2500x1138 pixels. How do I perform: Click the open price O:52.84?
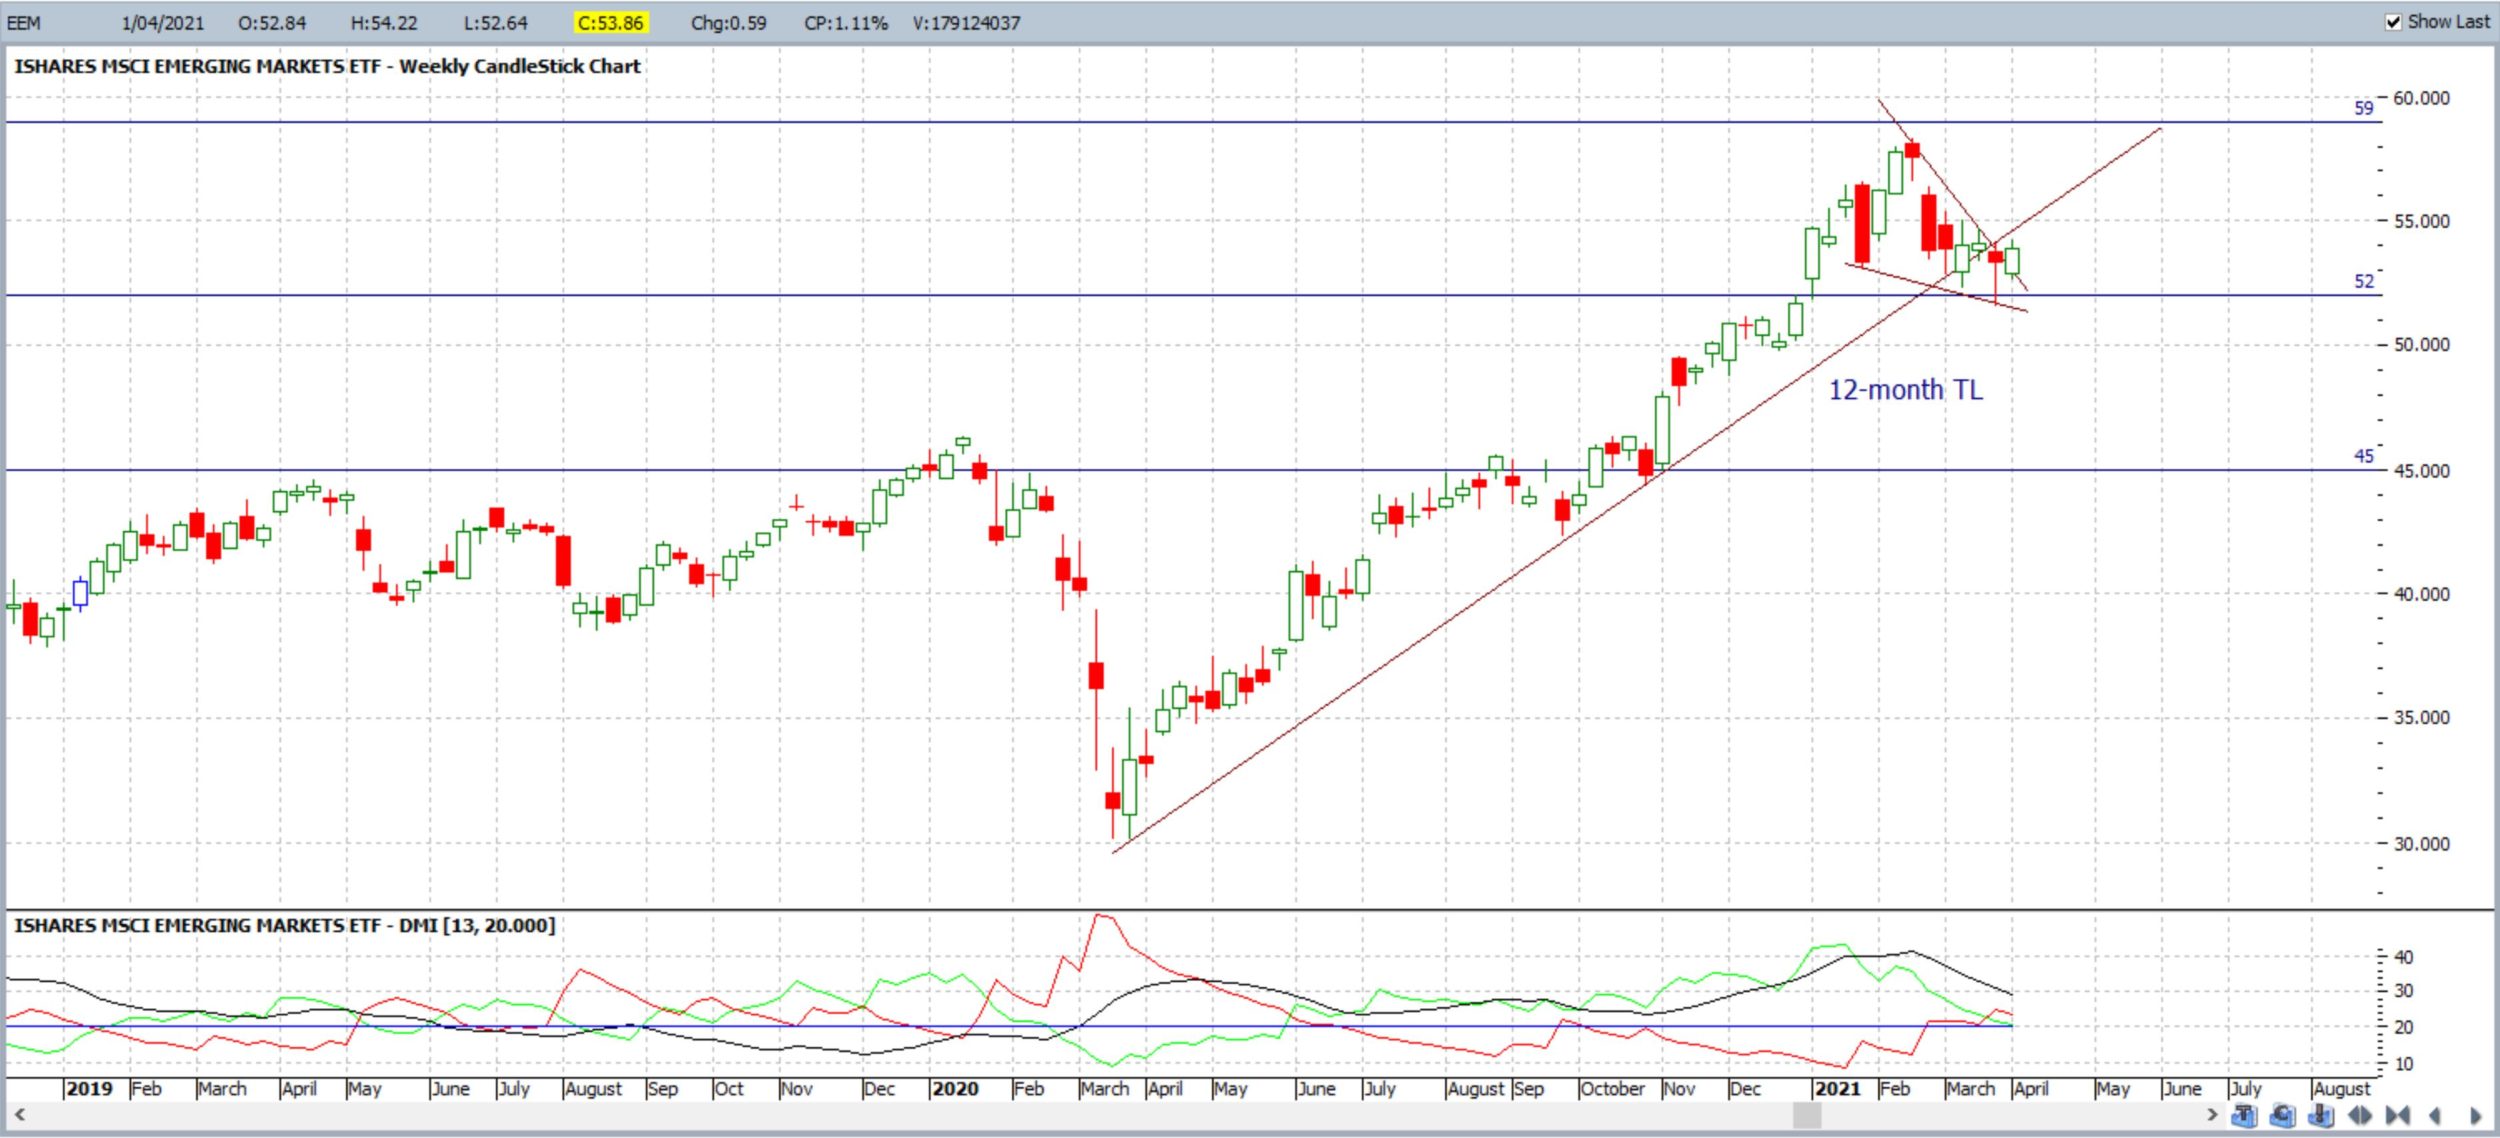click(272, 23)
